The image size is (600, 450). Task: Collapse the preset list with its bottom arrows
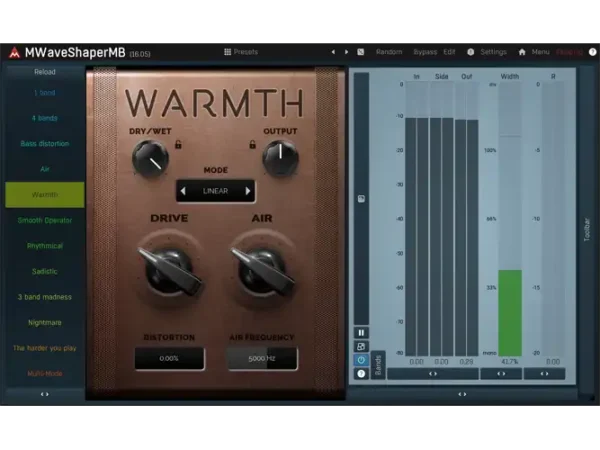pos(45,394)
